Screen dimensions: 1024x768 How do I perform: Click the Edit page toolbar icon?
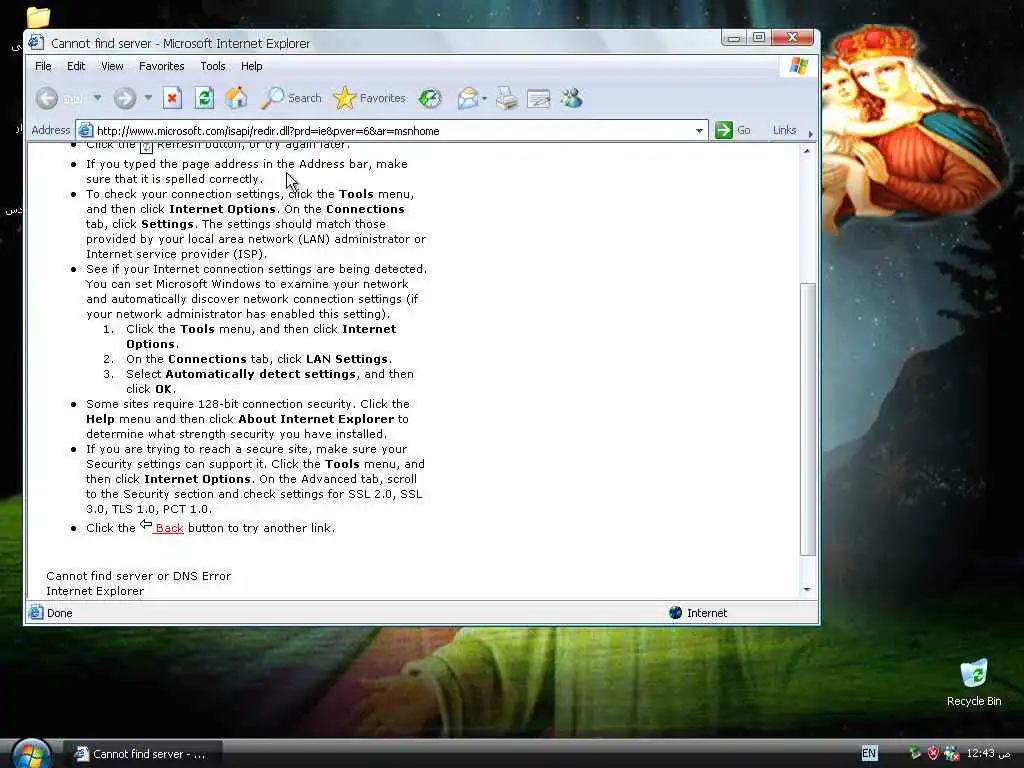click(x=539, y=99)
